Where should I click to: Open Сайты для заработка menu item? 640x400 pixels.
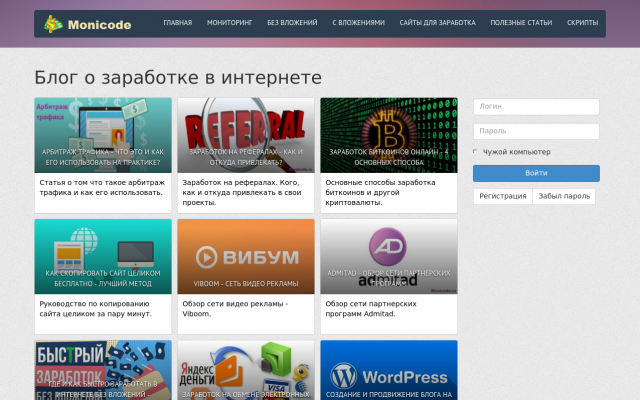(438, 23)
